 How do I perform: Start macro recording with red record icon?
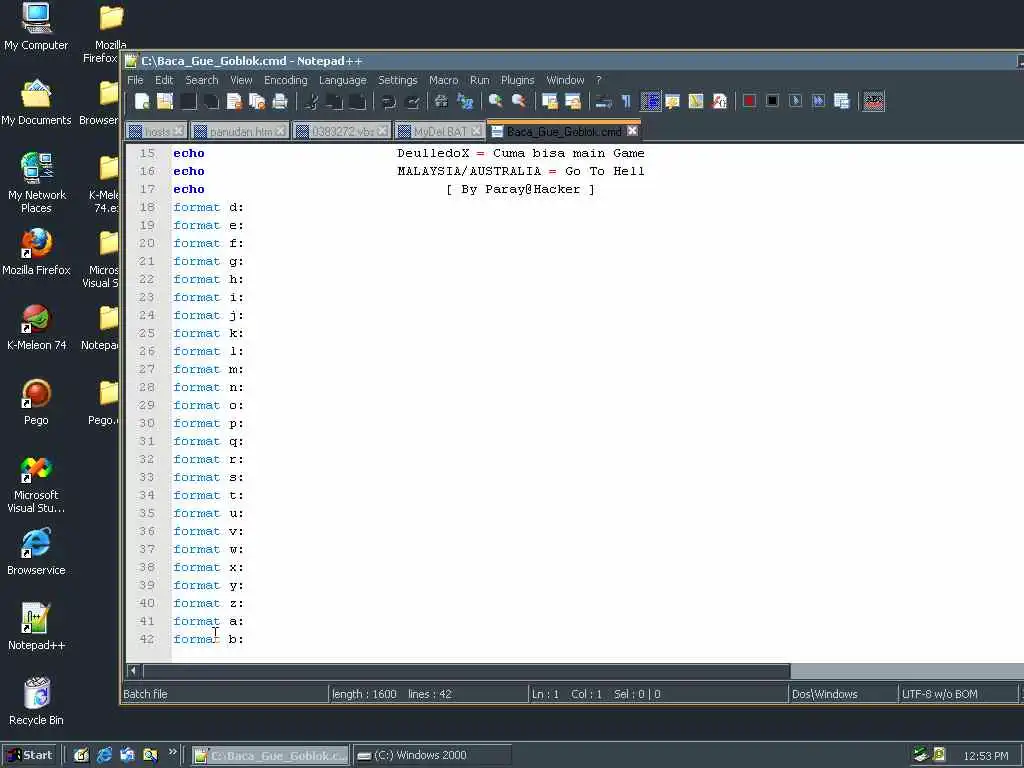pos(750,101)
